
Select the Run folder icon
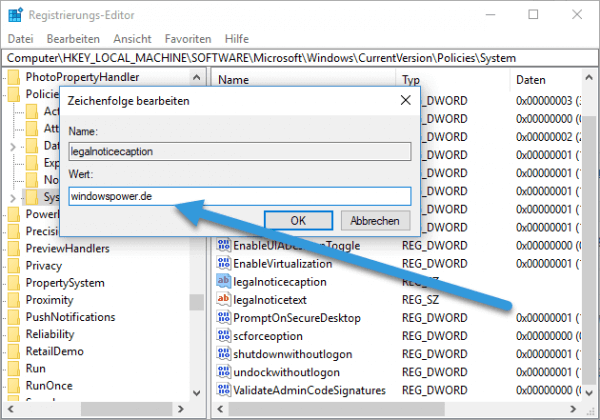(x=14, y=368)
